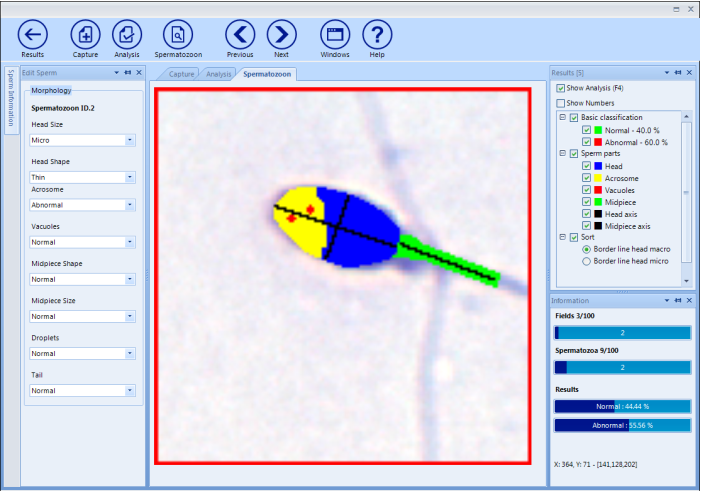Click Results tree scrollbar down arrow
The image size is (701, 491).
[x=686, y=281]
